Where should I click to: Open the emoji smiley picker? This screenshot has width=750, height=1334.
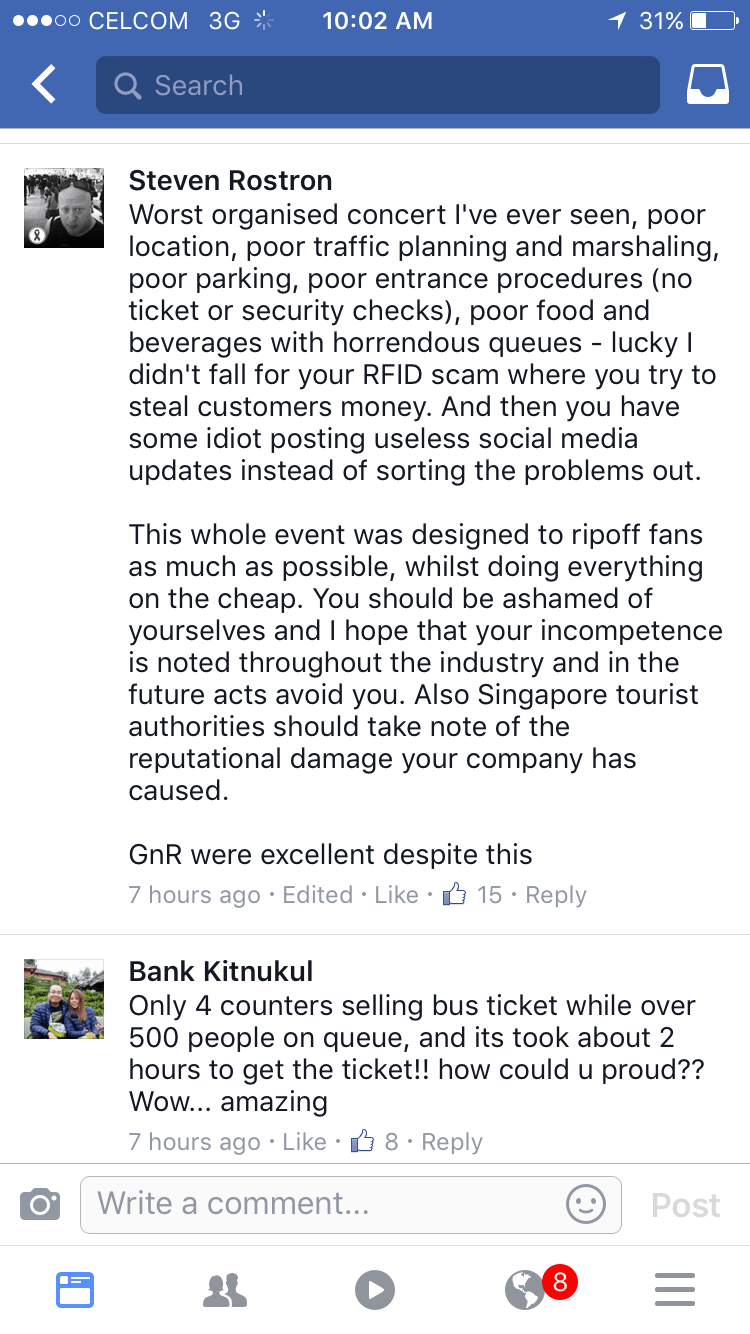tap(586, 1204)
